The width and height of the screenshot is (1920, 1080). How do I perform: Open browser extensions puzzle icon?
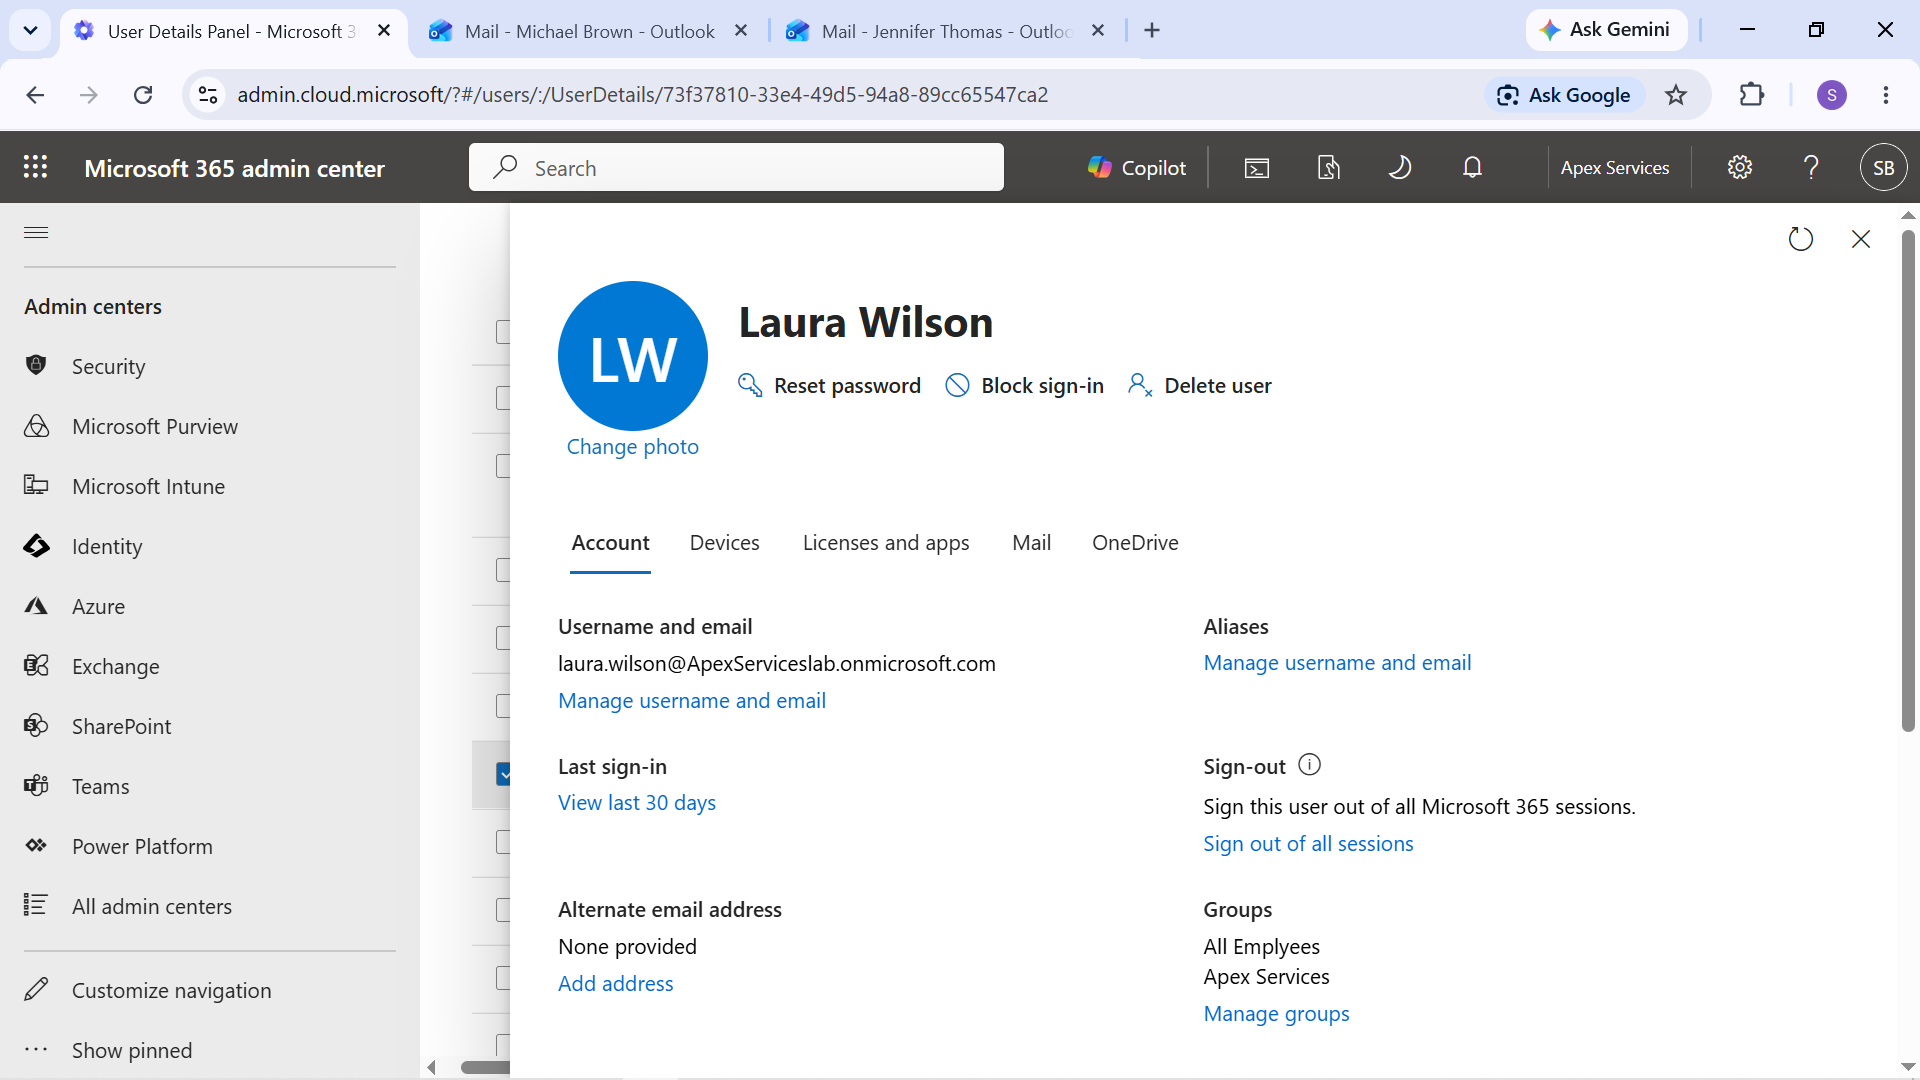[x=1752, y=95]
